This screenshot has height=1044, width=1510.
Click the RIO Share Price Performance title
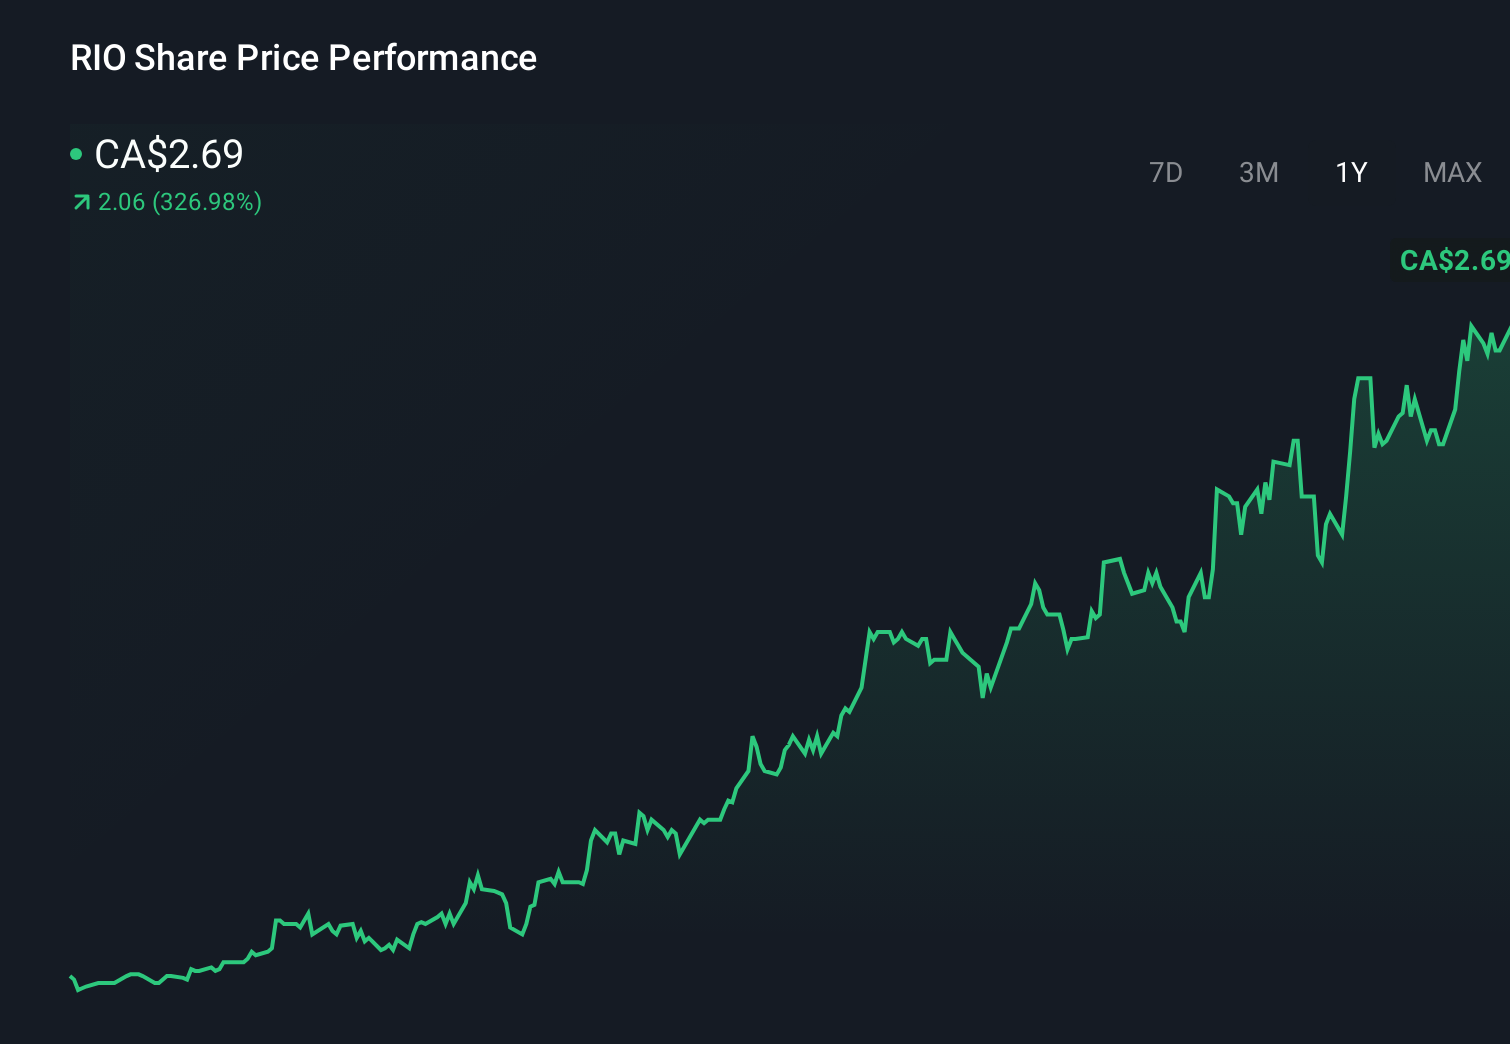click(302, 58)
